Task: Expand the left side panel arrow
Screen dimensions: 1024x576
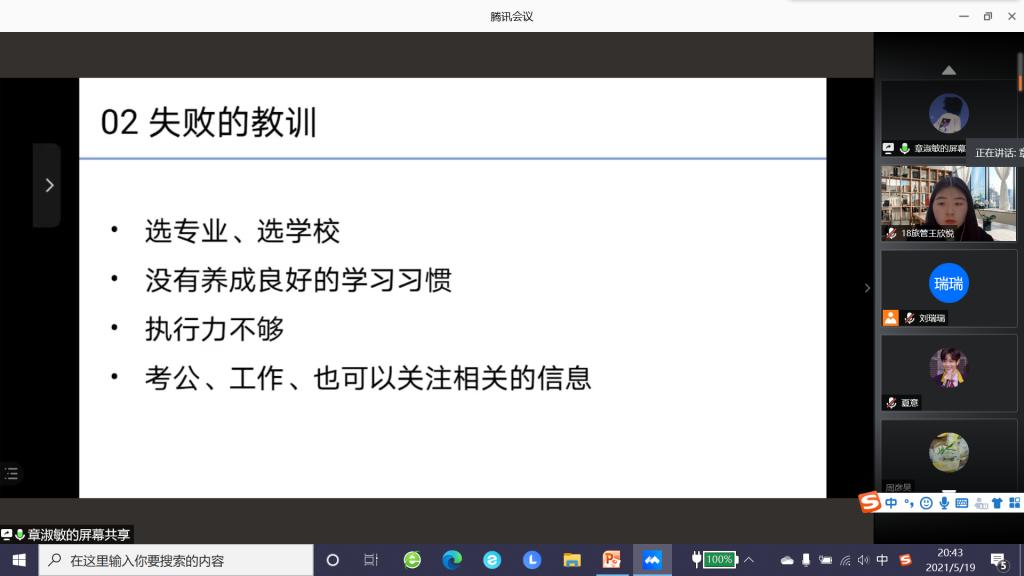Action: (48, 185)
